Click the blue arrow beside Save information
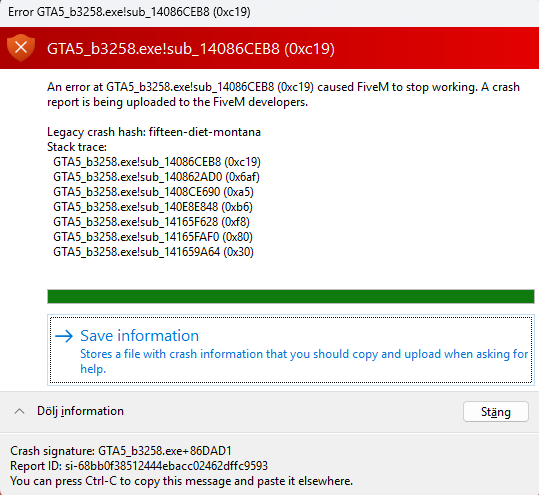539x495 pixels. click(64, 336)
